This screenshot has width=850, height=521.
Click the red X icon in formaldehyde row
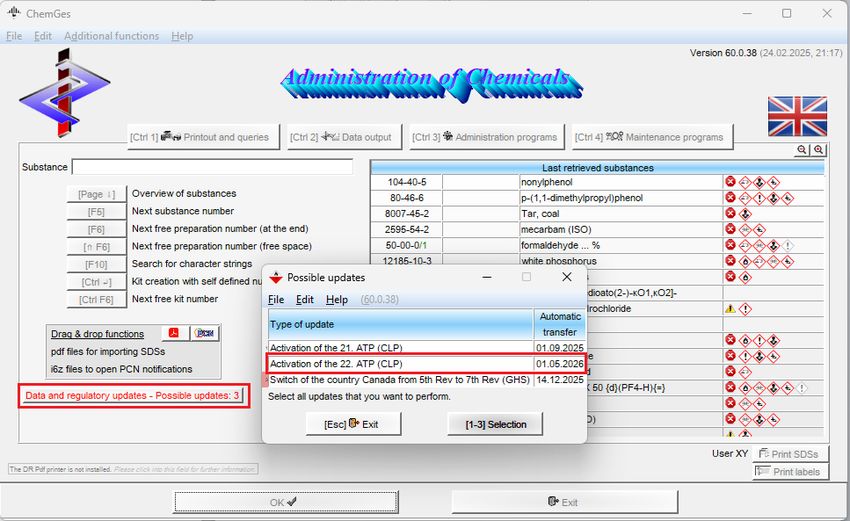[730, 245]
